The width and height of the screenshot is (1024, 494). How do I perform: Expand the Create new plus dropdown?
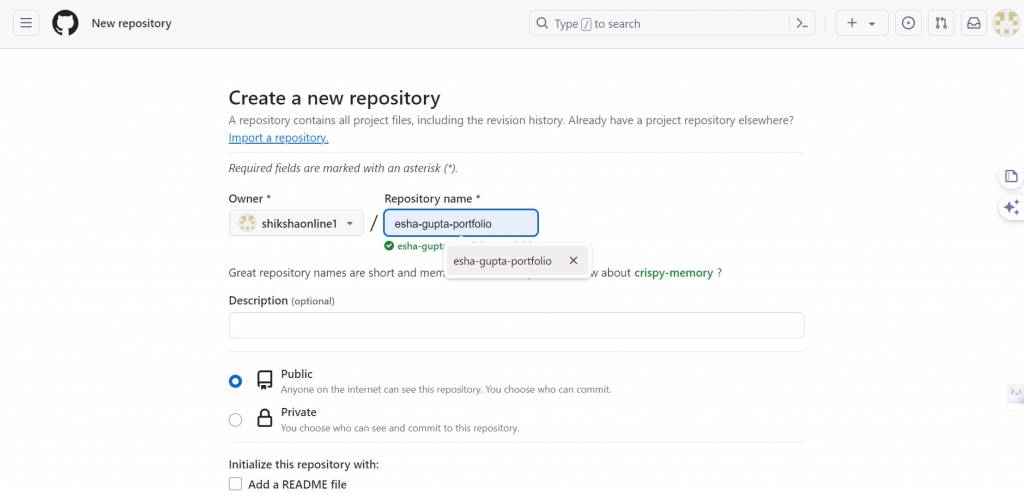click(861, 23)
